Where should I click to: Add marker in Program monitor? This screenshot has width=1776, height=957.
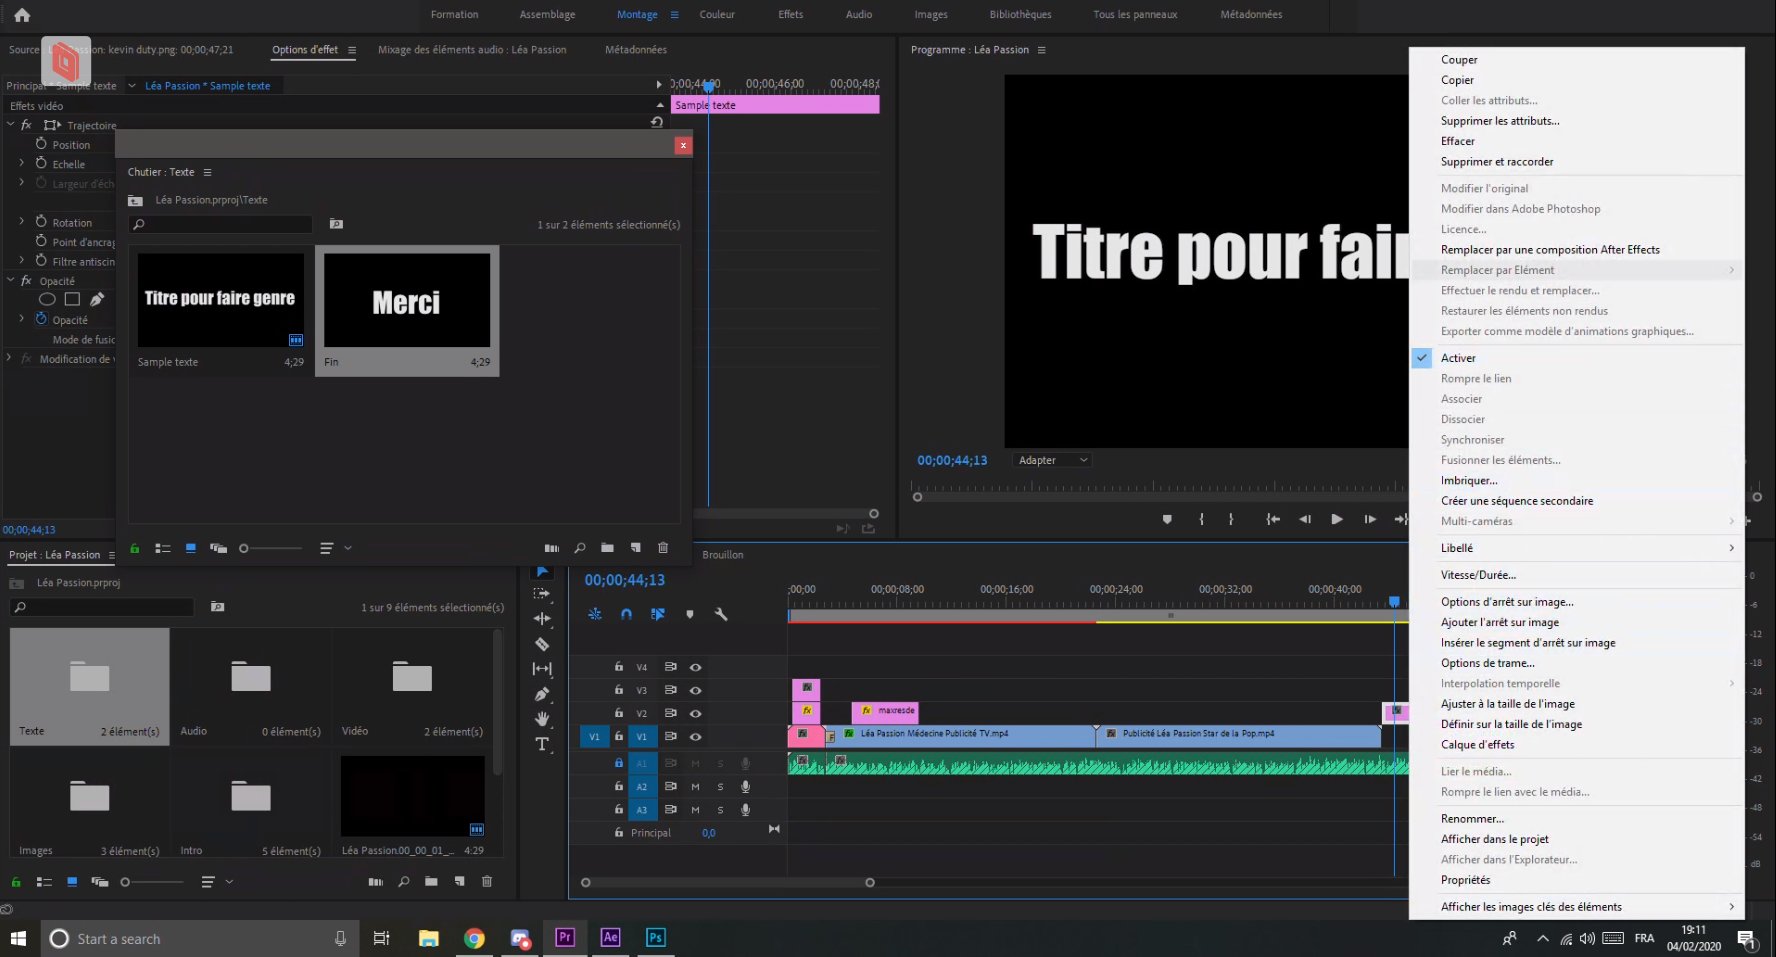1167,519
